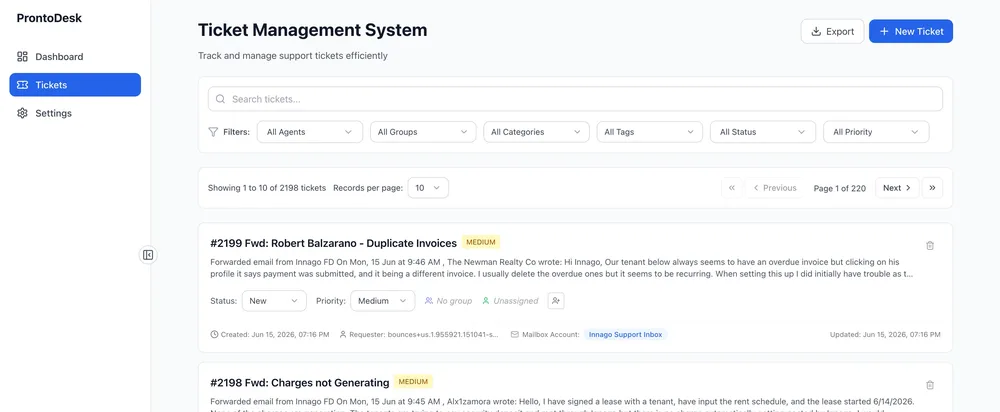Click the Settings gear icon in sidebar
1000x412 pixels.
[22, 113]
